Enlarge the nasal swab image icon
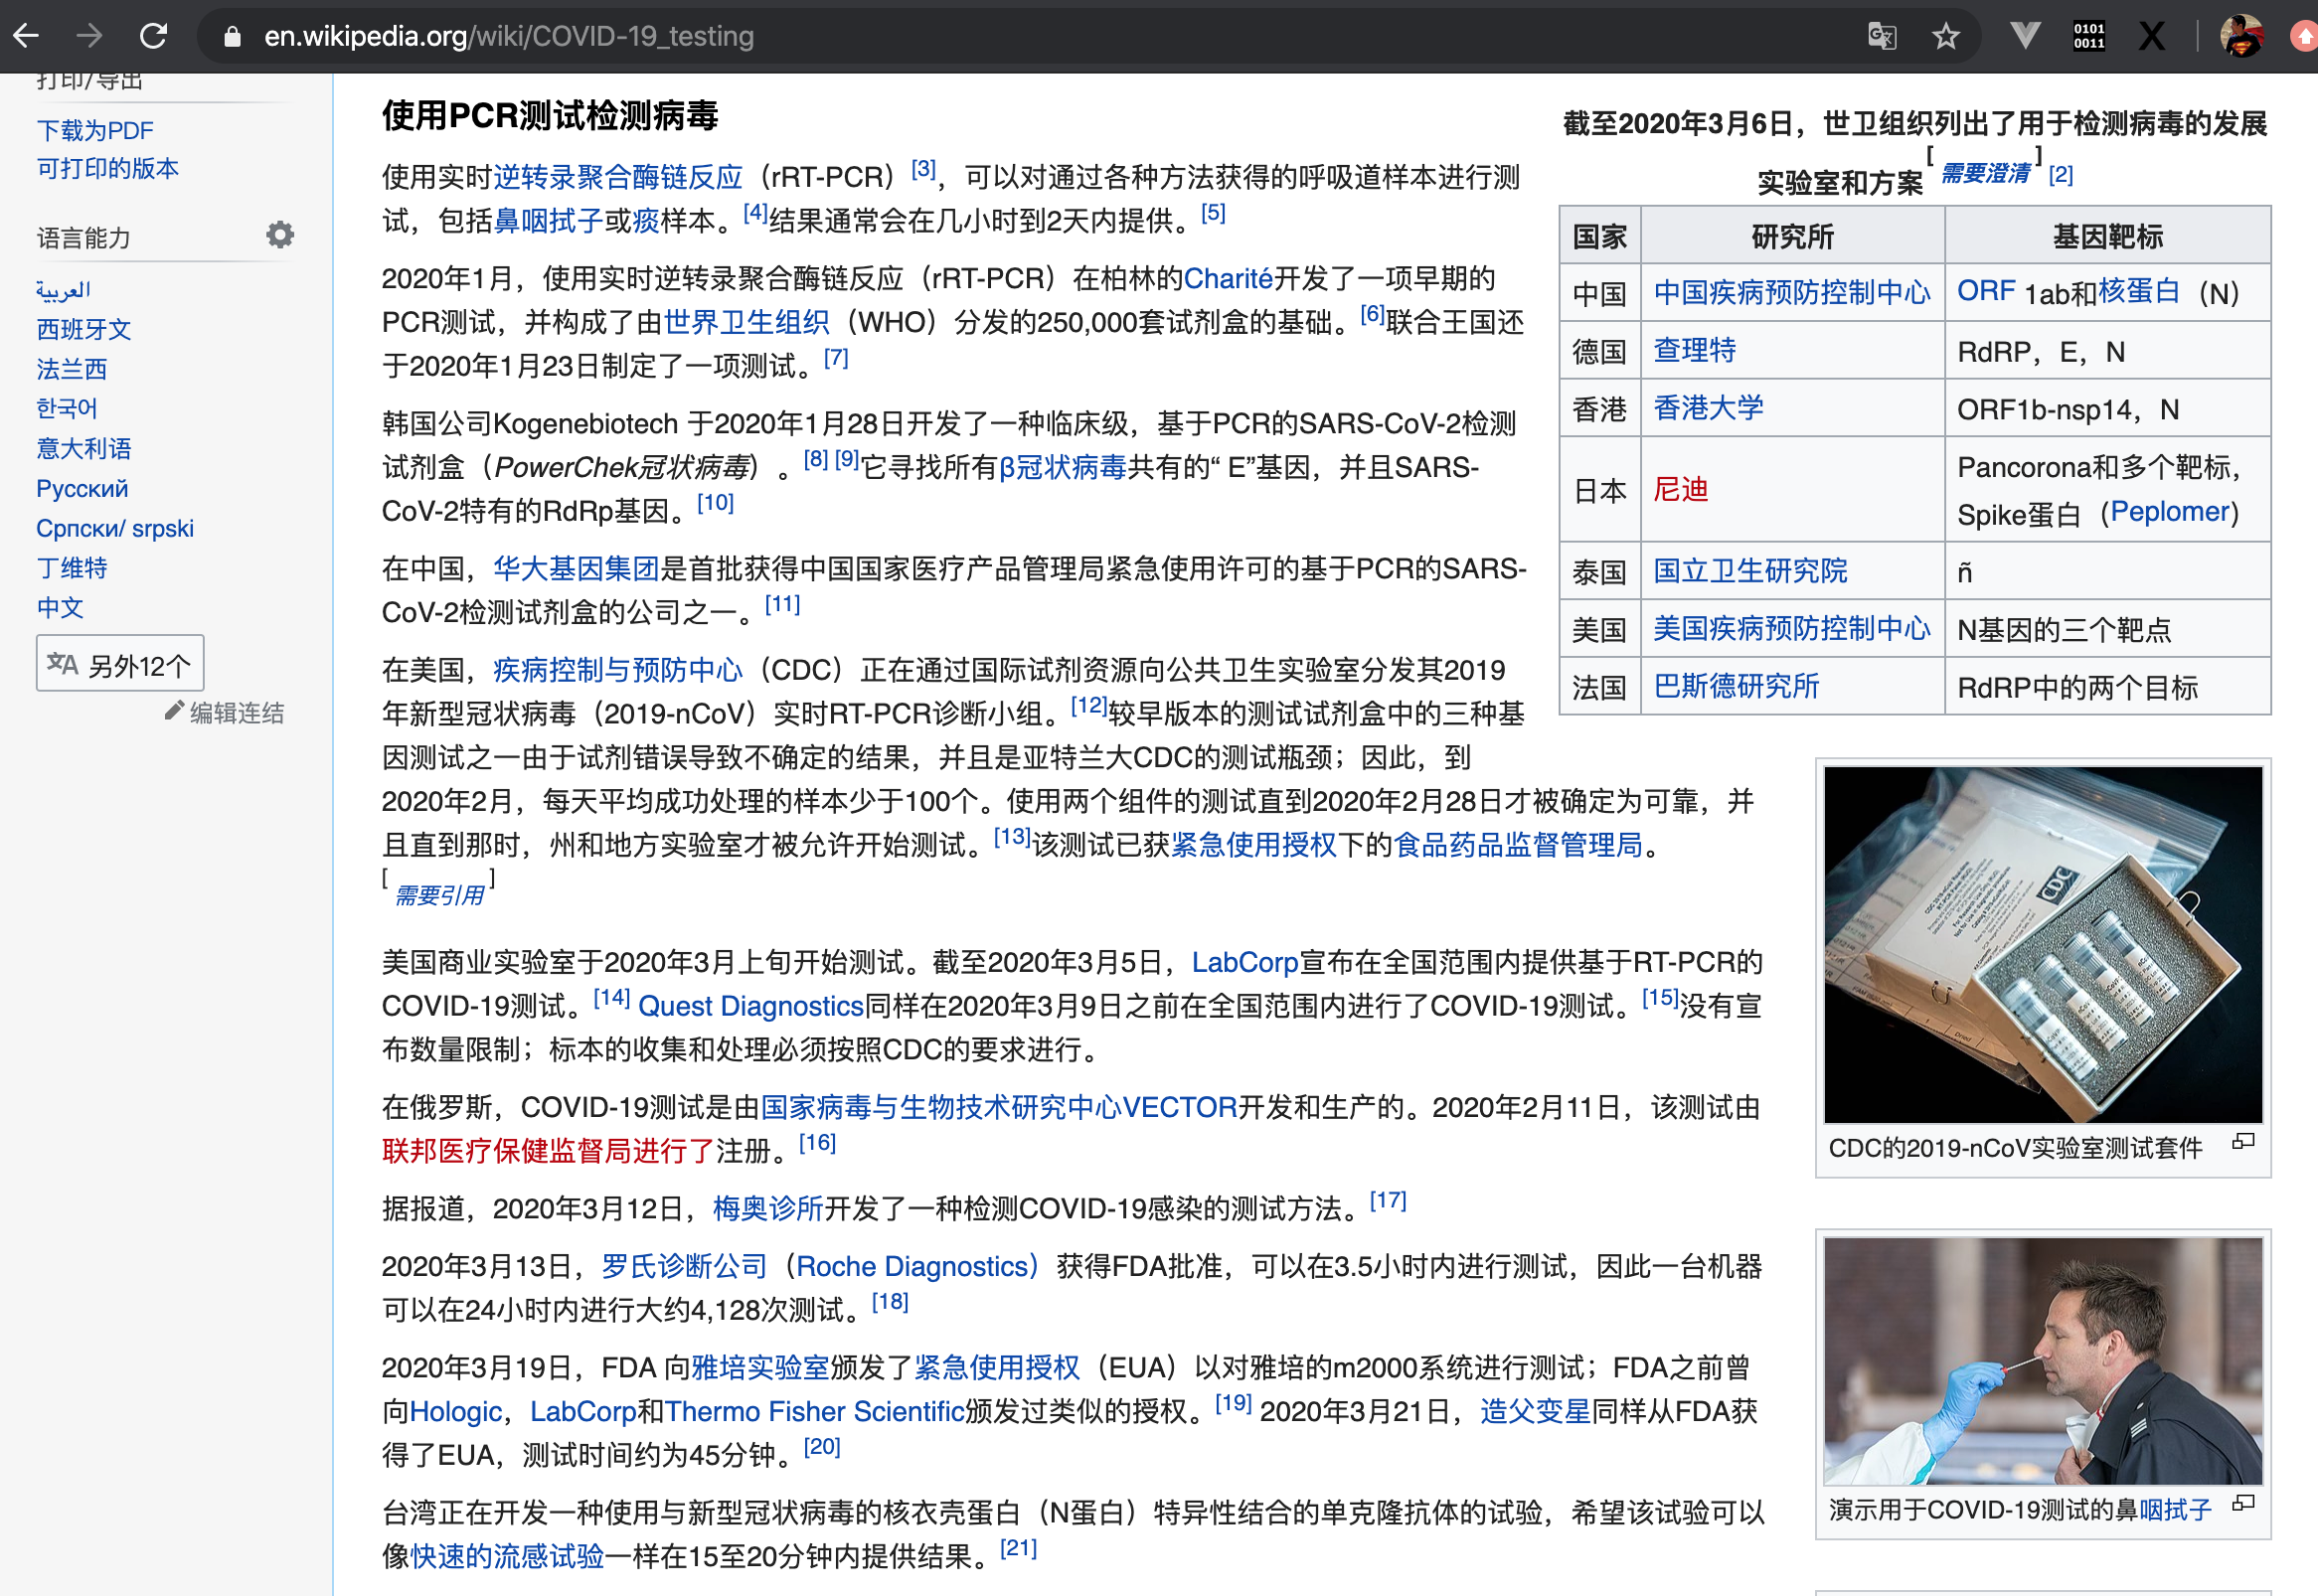2318x1596 pixels. click(2244, 1503)
